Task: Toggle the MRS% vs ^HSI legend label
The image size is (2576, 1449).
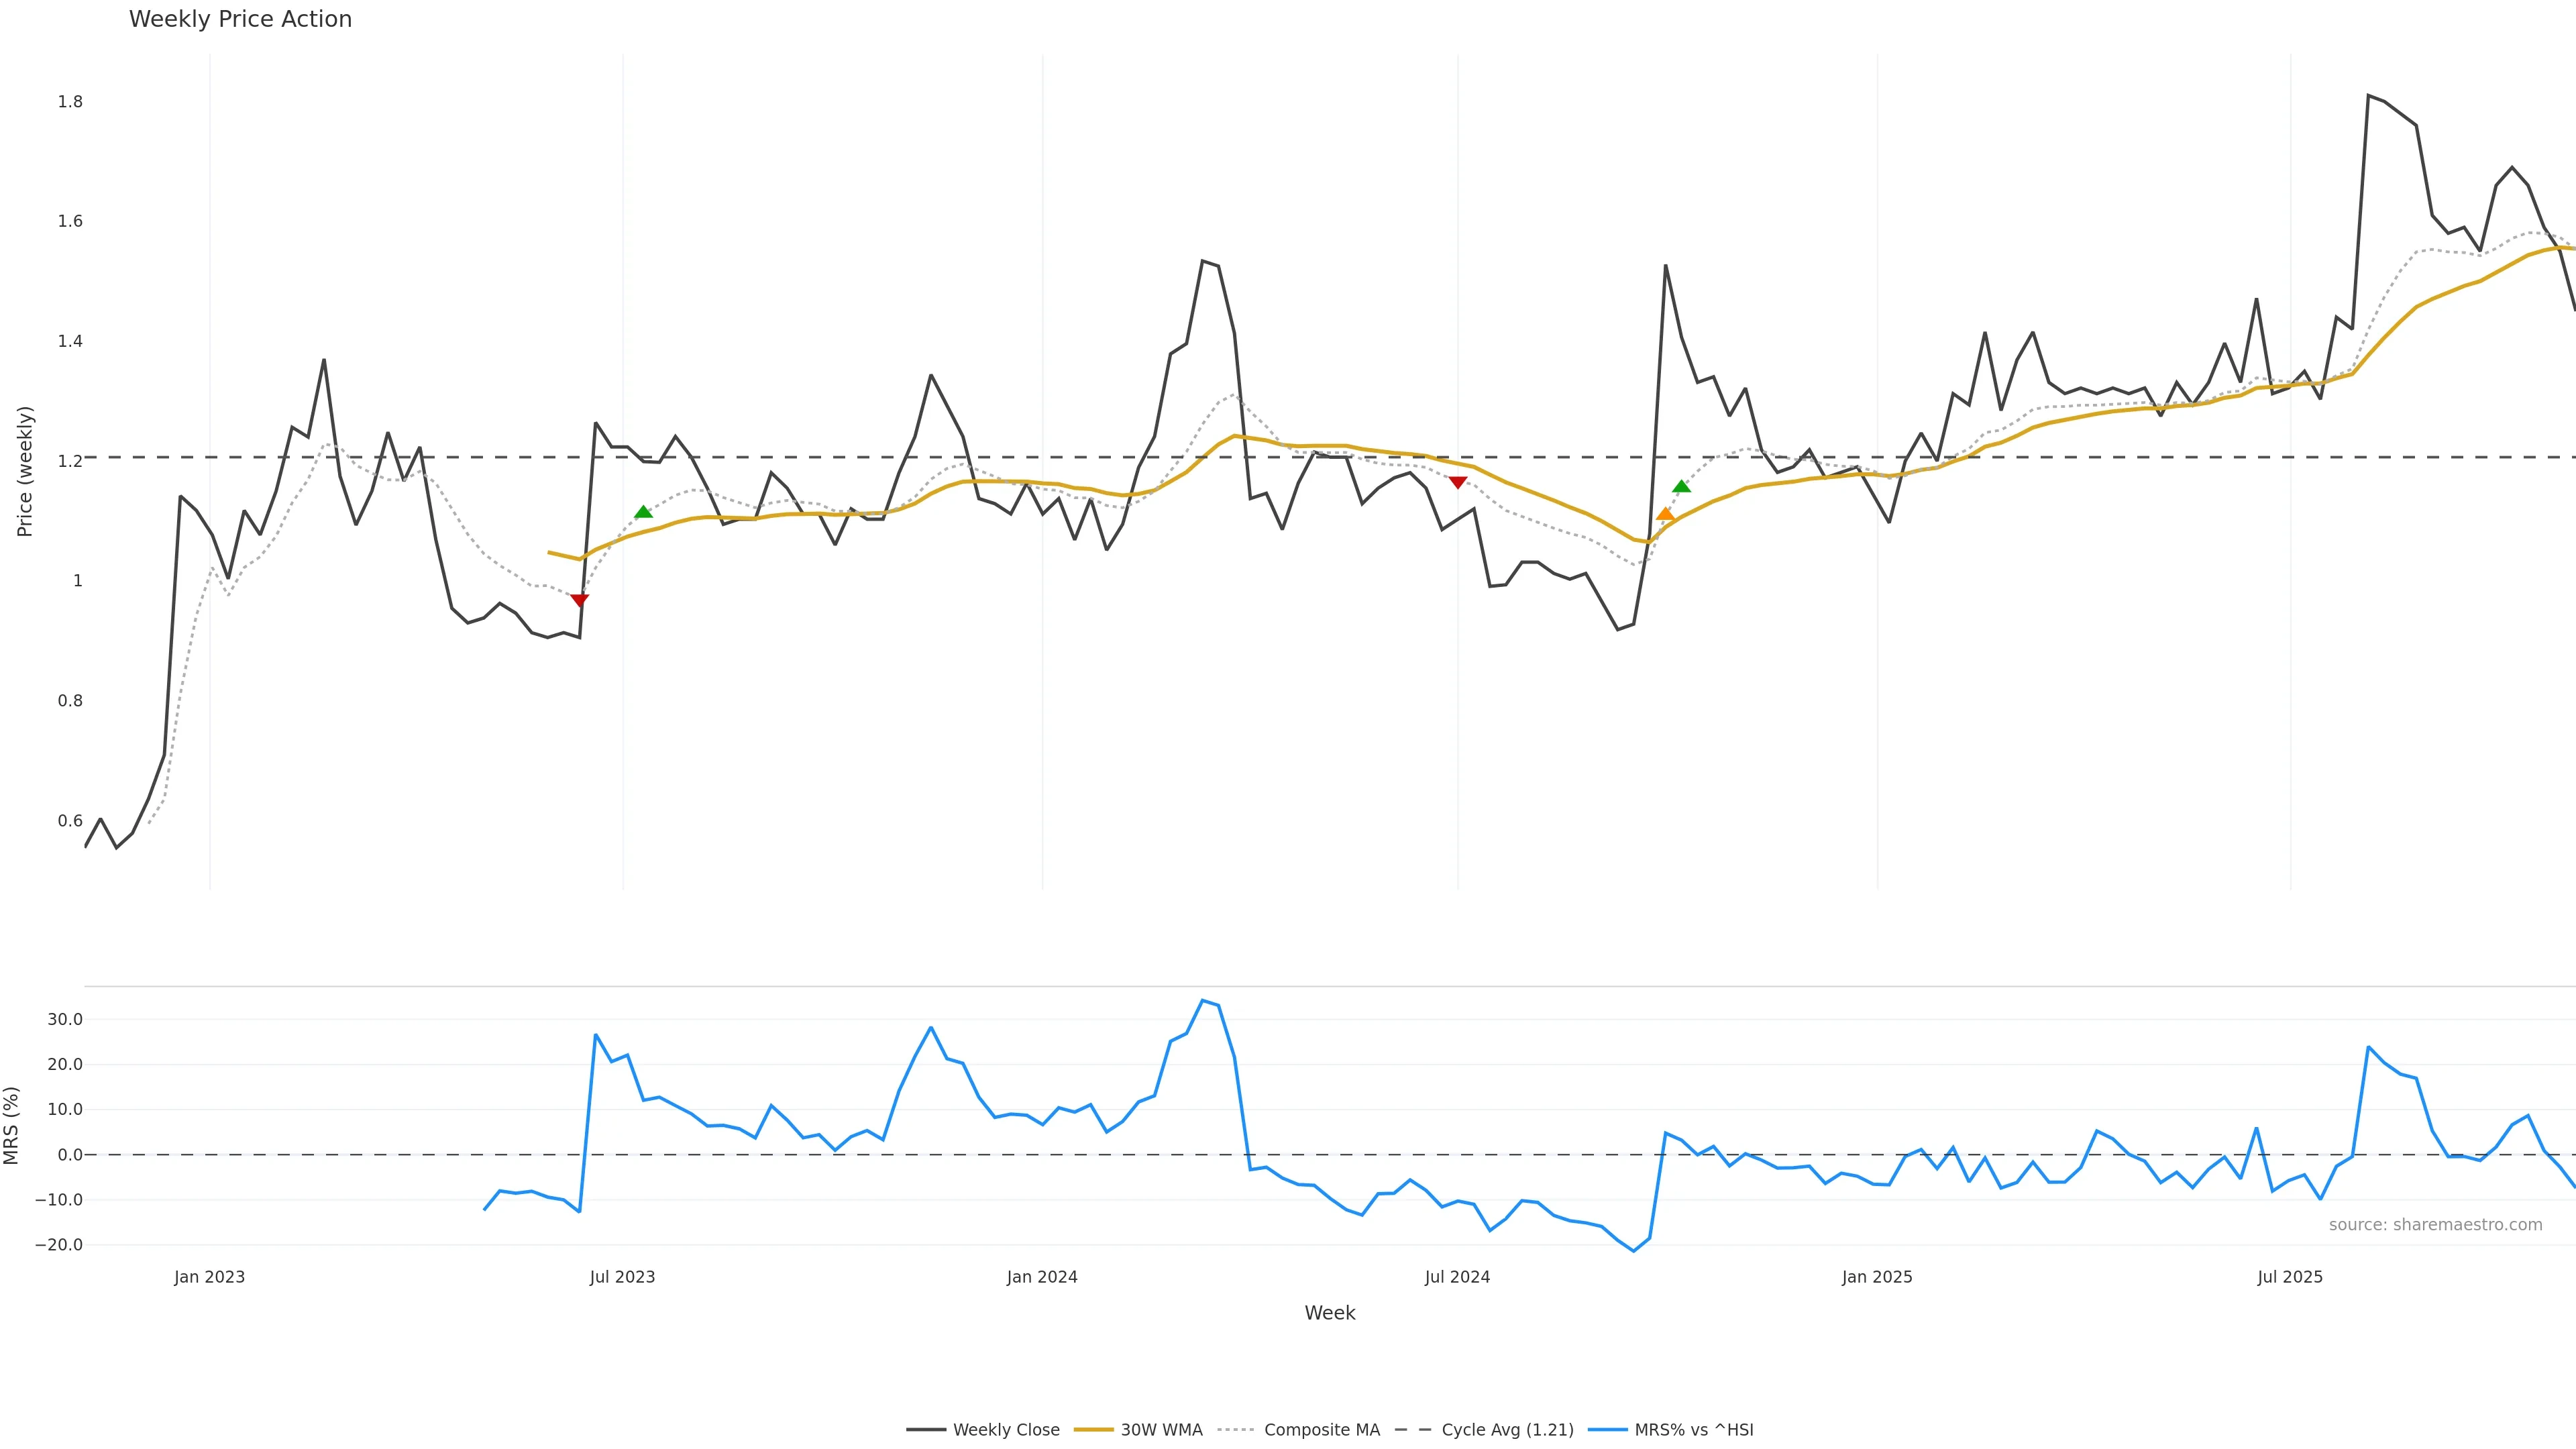Action: coord(1693,1430)
